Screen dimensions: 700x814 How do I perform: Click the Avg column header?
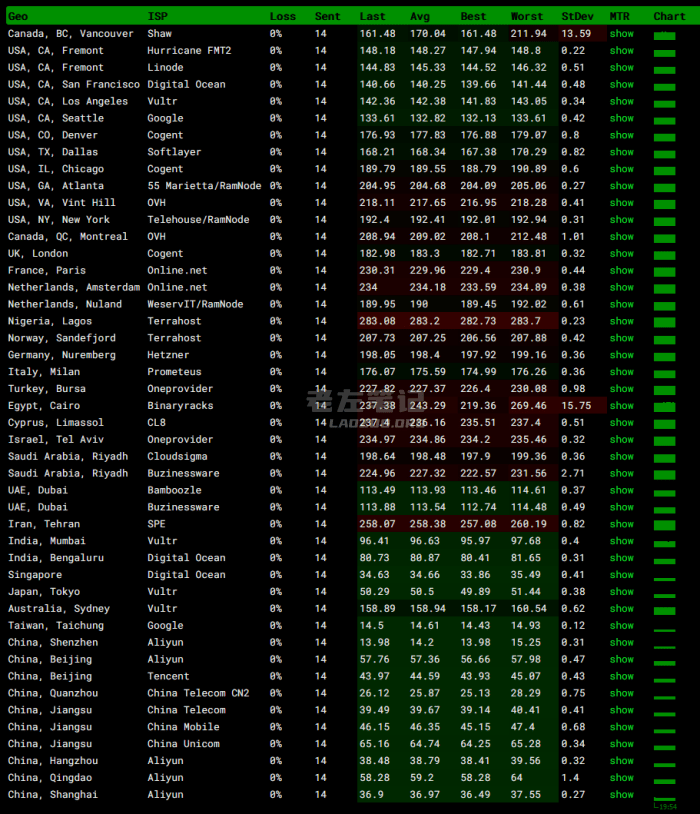420,17
